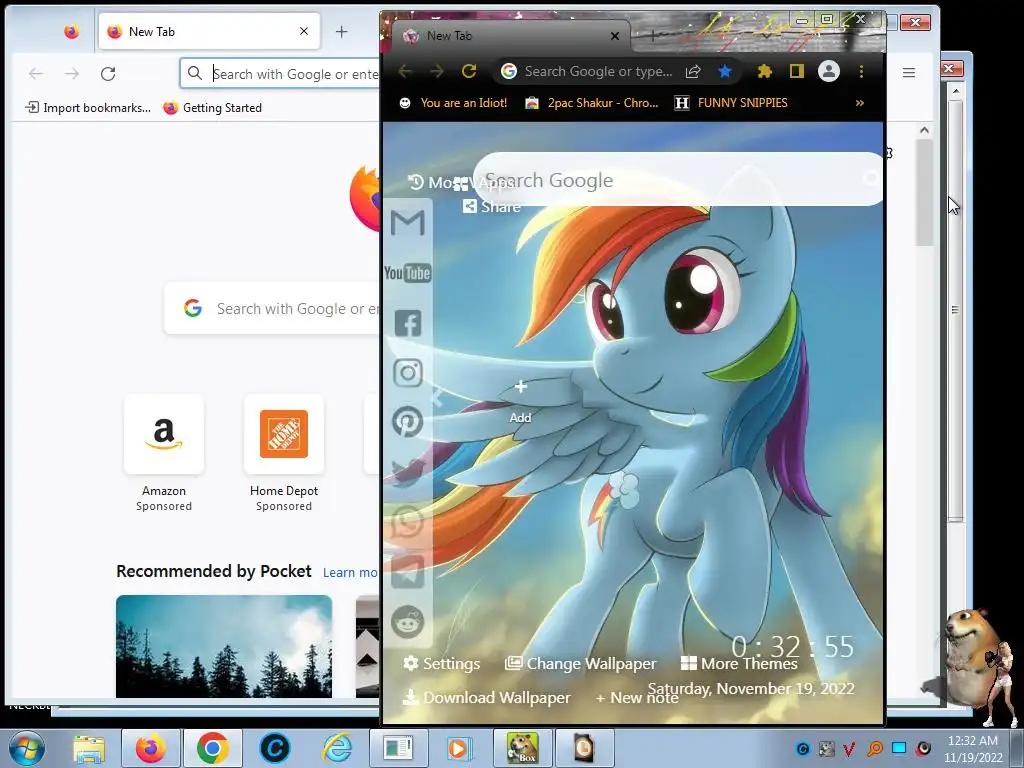The height and width of the screenshot is (768, 1024).
Task: Open Instagram shortcut in Chrome sidebar
Action: coord(408,373)
